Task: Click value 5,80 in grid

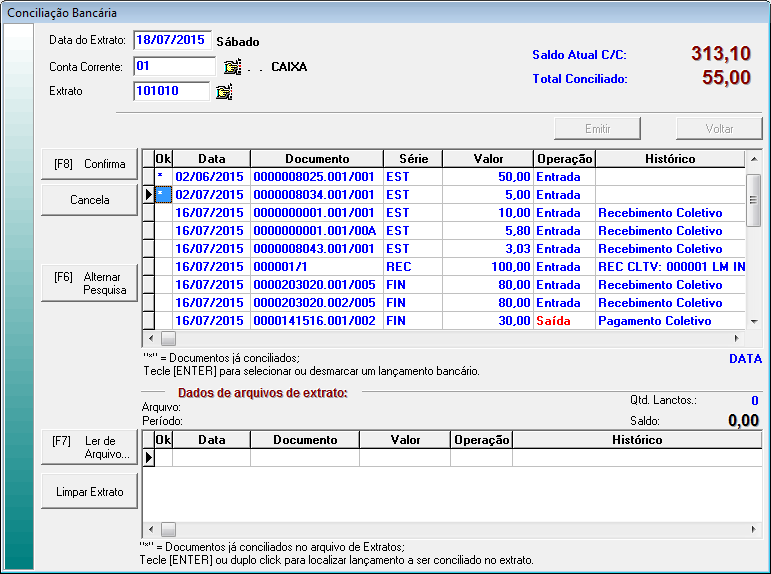Action: [488, 231]
